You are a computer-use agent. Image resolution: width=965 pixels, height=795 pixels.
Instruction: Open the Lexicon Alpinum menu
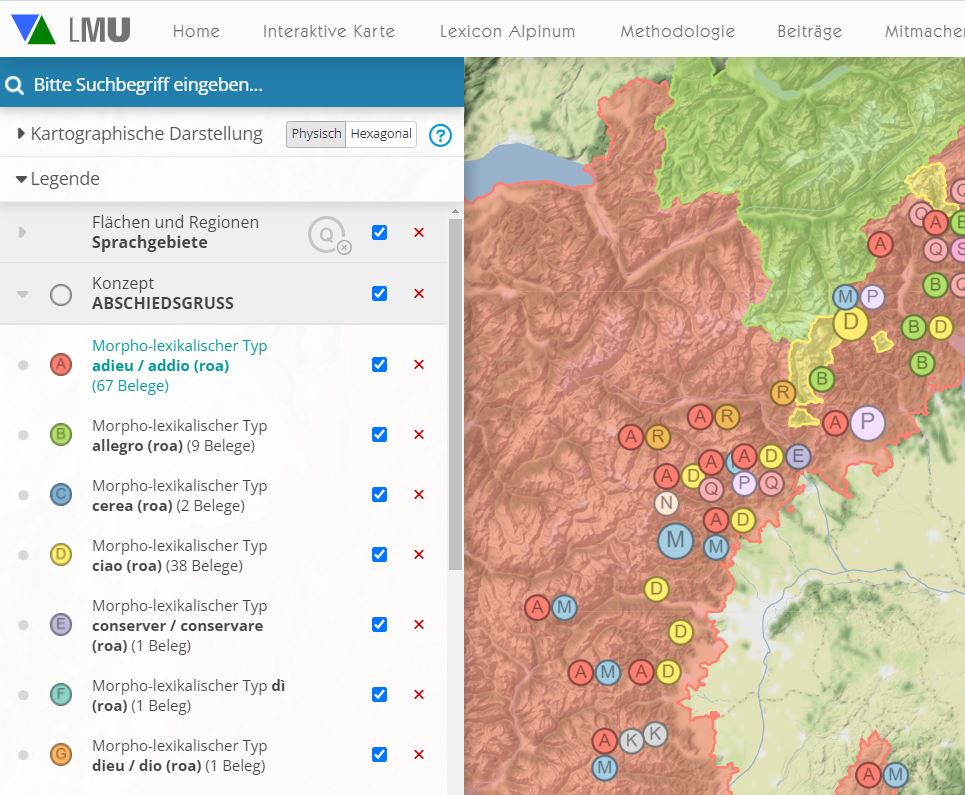click(x=507, y=31)
